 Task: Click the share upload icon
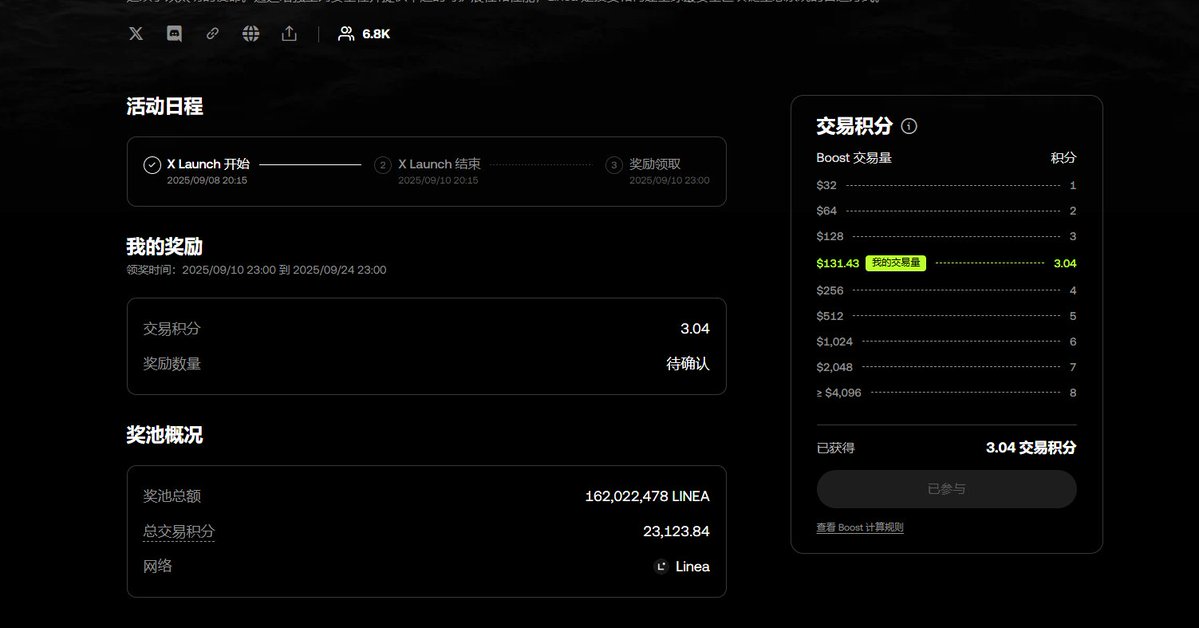(289, 34)
